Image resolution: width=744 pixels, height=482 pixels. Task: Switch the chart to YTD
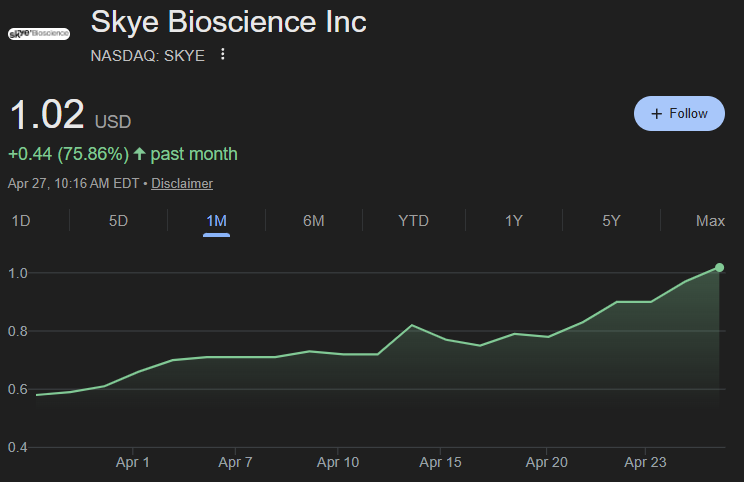tap(413, 221)
